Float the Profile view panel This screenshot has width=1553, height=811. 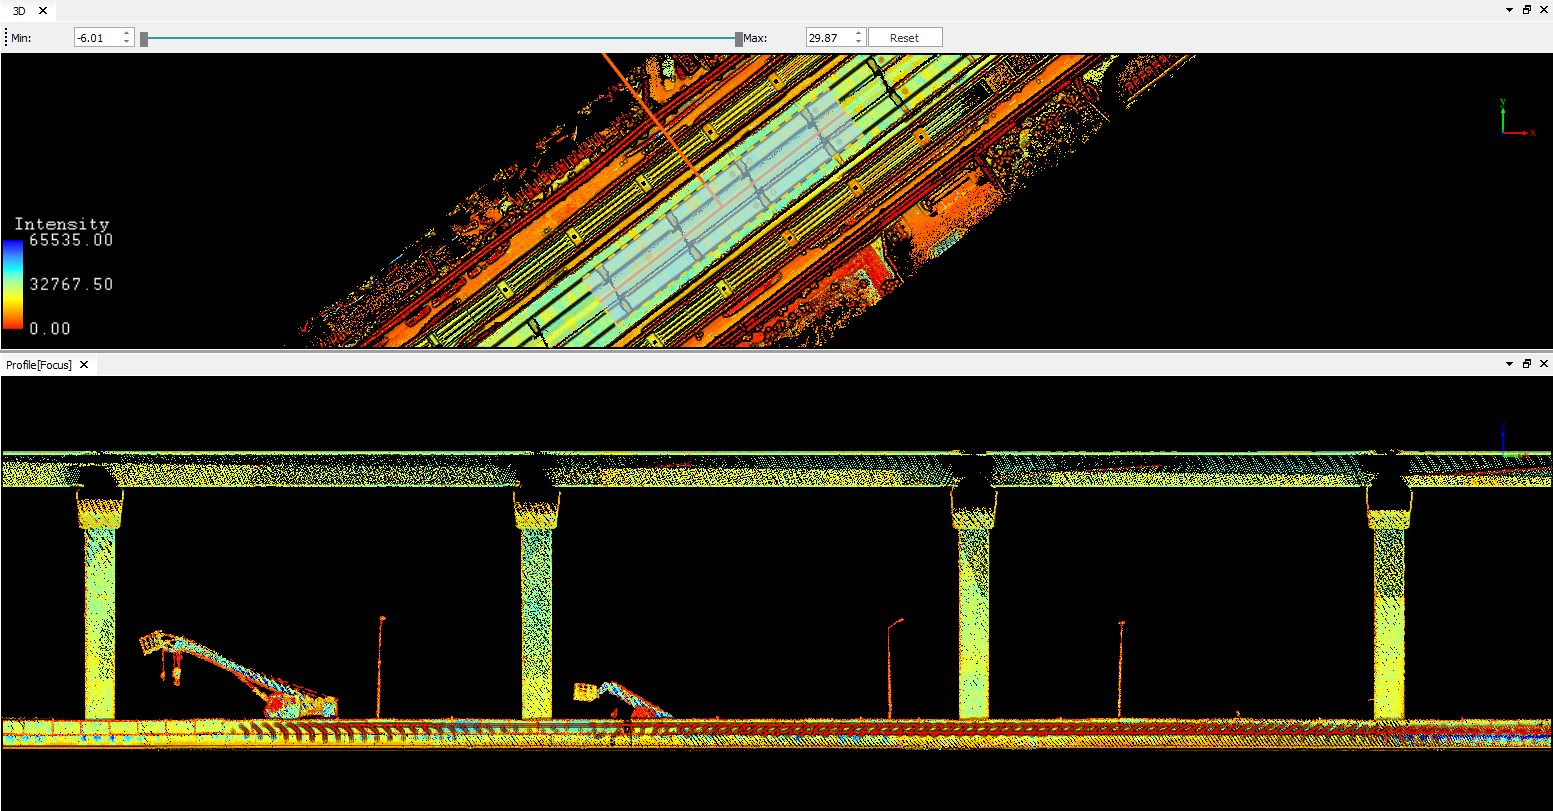tap(1527, 364)
